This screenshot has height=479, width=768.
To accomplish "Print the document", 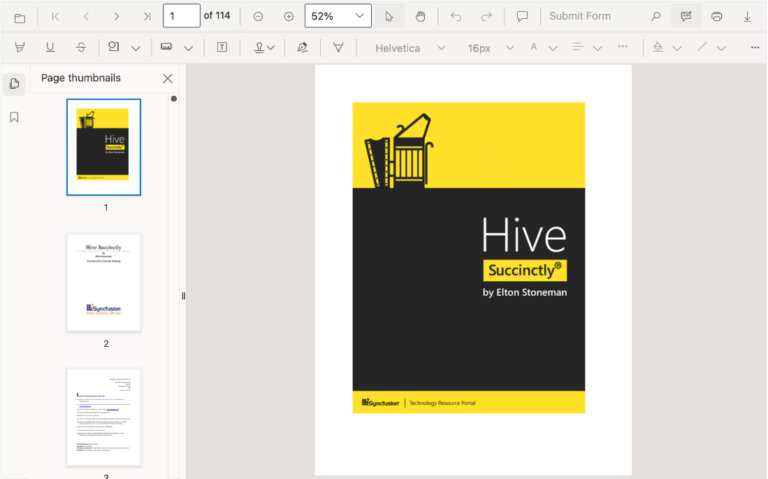I will click(717, 17).
